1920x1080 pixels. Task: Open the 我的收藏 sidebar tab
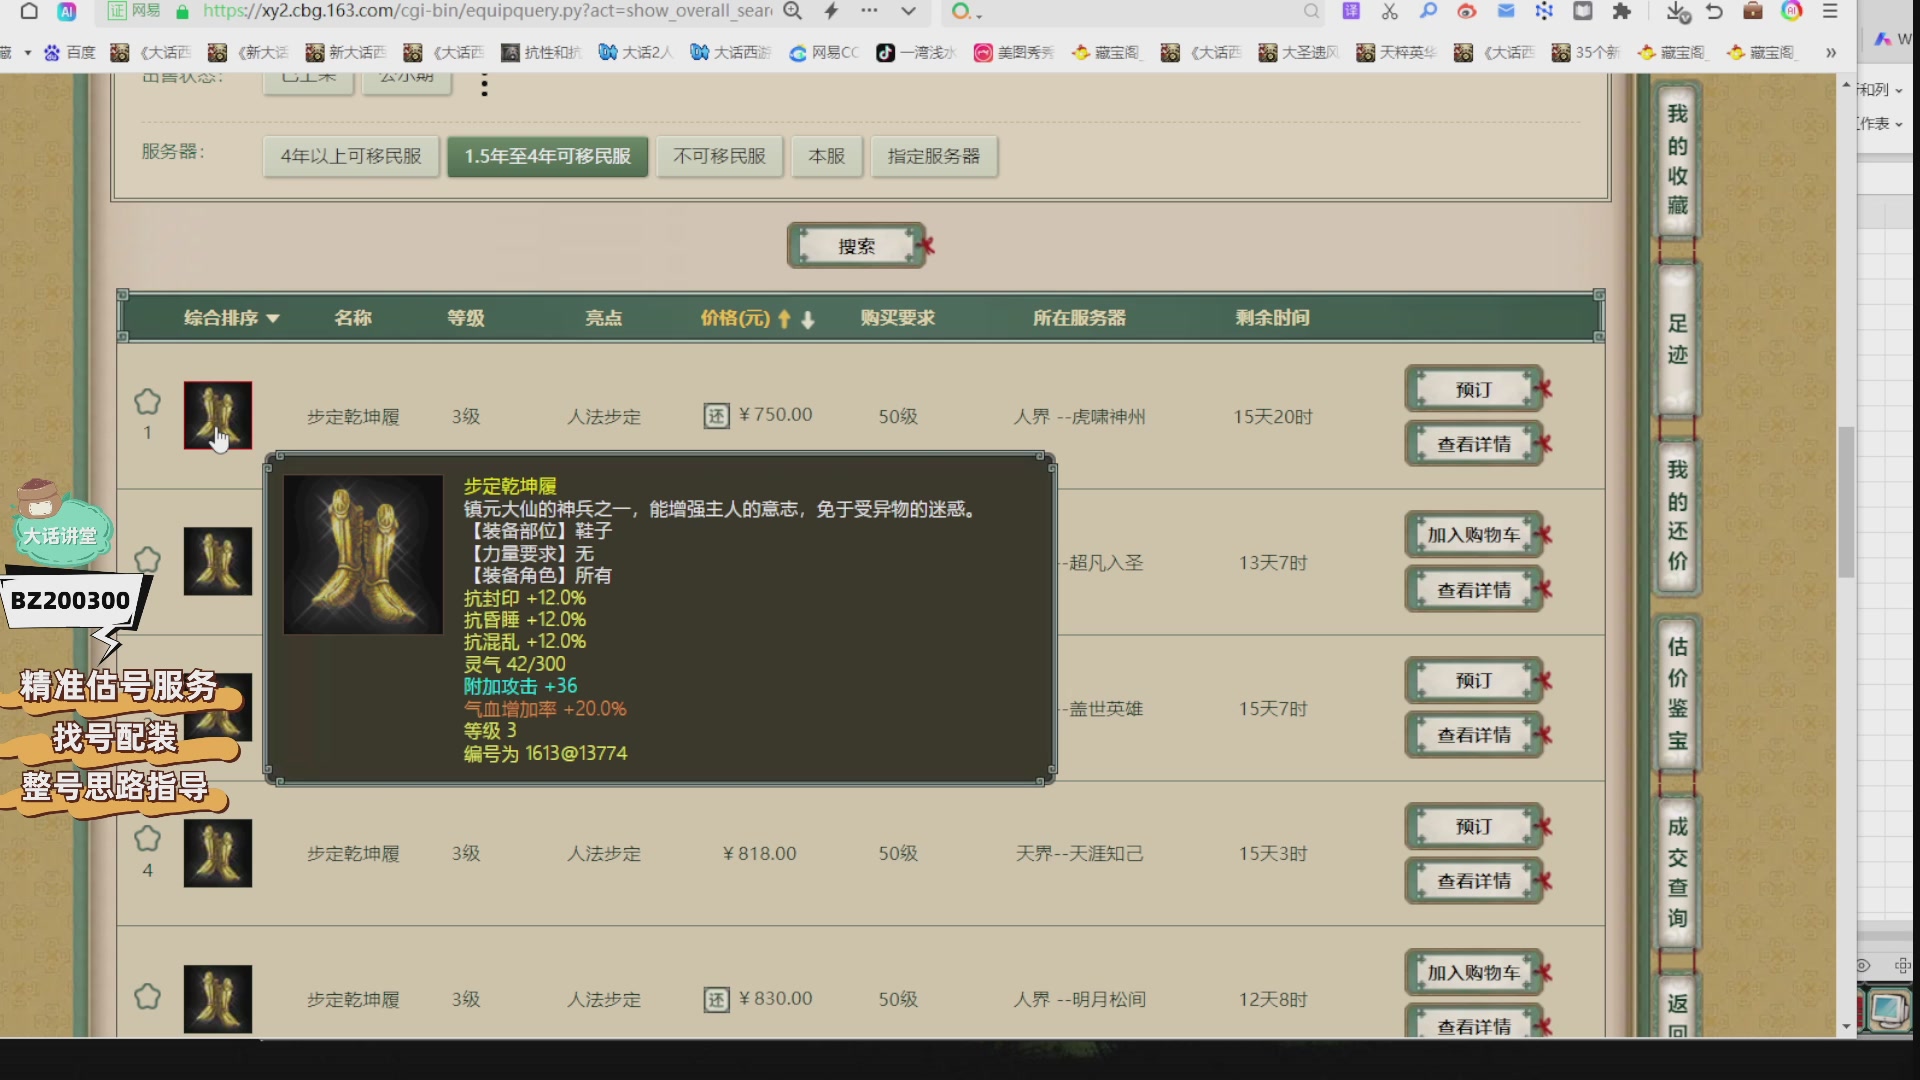[x=1677, y=160]
